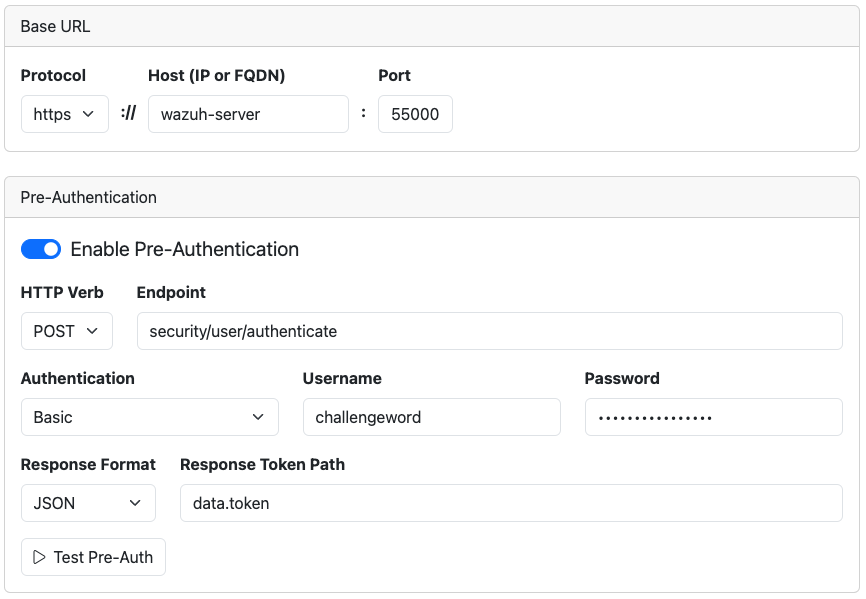The width and height of the screenshot is (866, 599).
Task: Click the masked Password field
Action: [714, 417]
